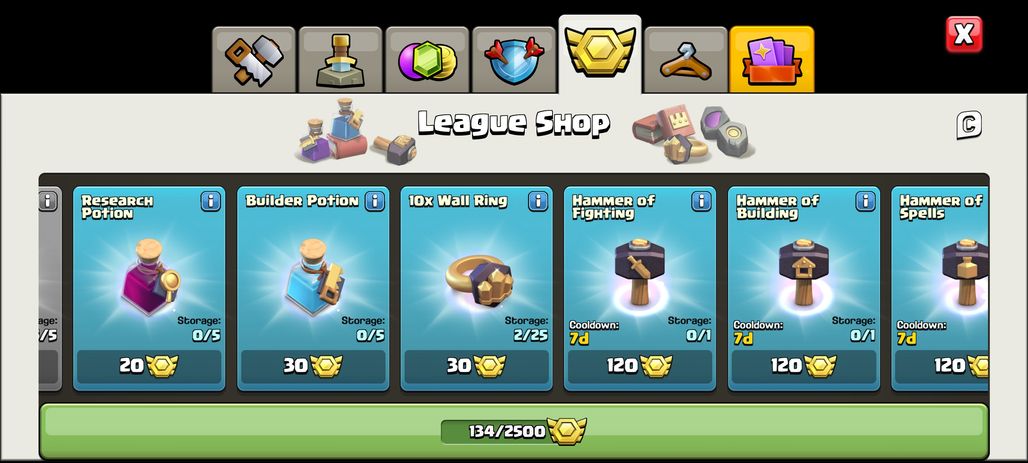Show info for Builder Potion

[x=374, y=201]
